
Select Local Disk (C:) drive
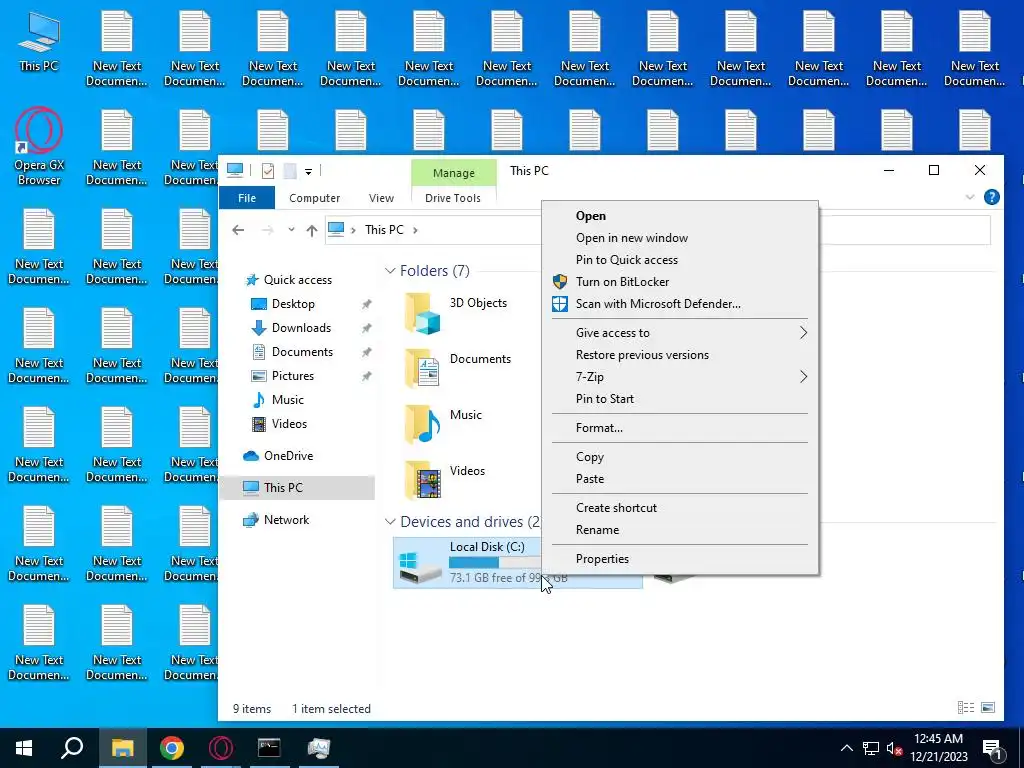coord(518,562)
